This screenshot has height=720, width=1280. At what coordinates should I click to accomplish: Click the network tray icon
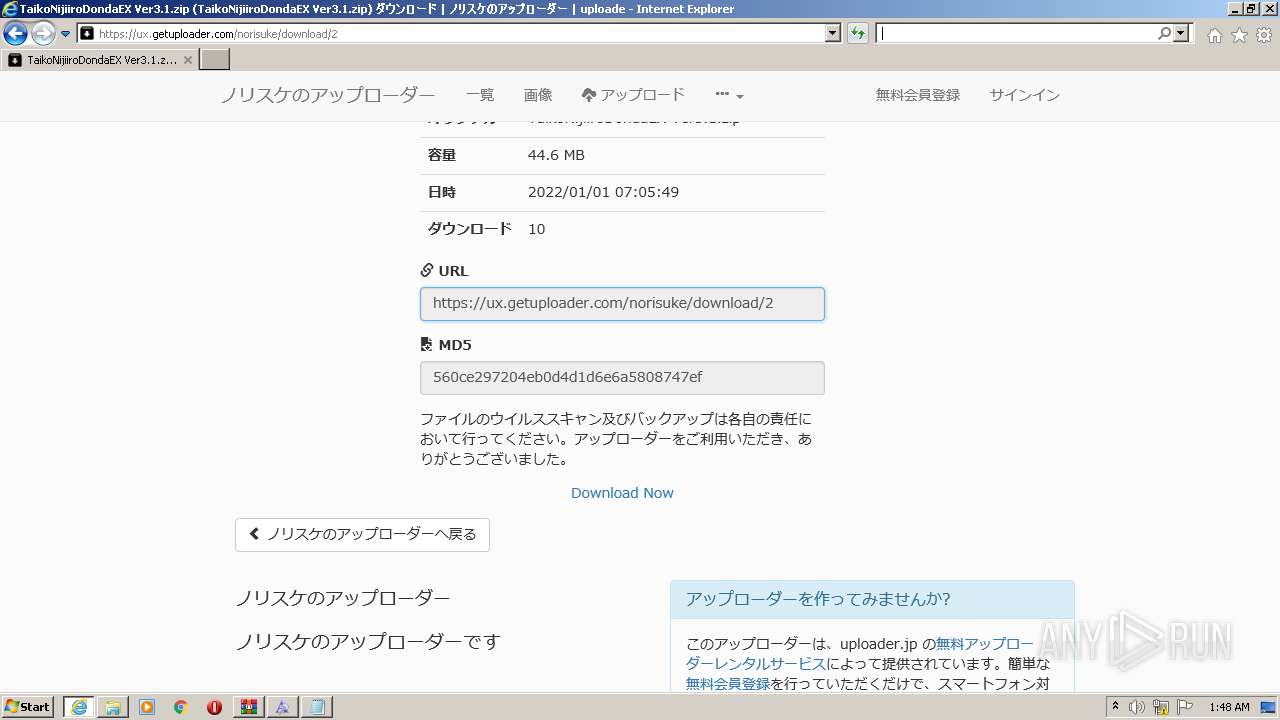pyautogui.click(x=1161, y=707)
